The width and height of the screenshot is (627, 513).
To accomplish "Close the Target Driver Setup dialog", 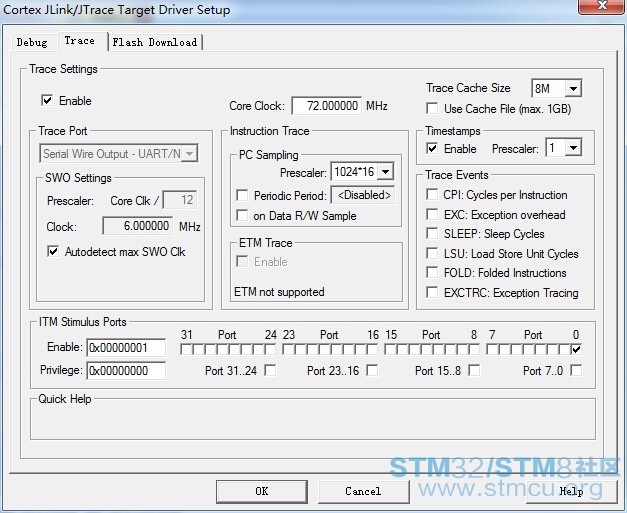I will [x=602, y=6].
